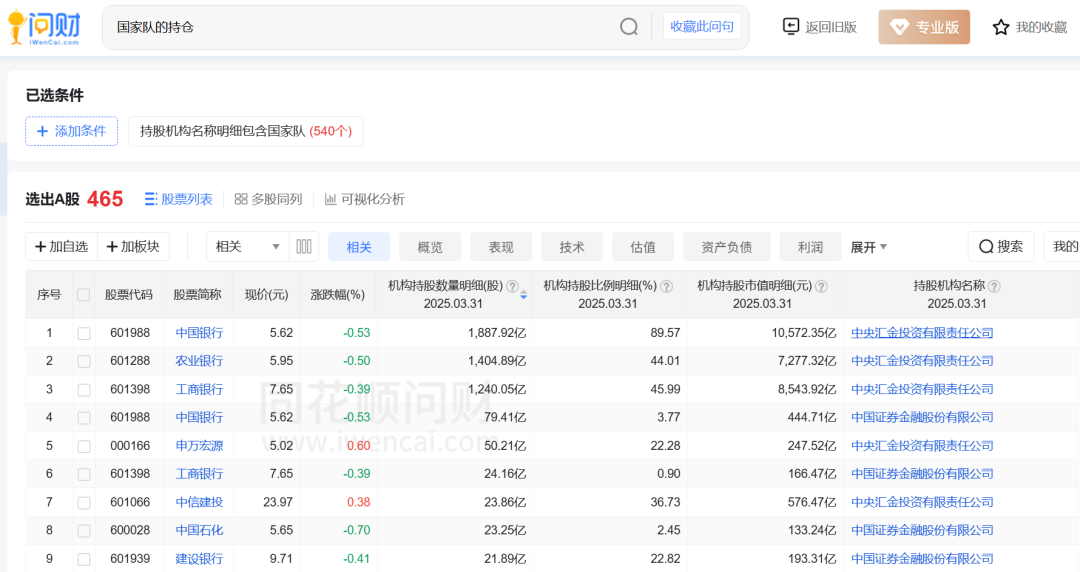Switch to the 估值 tab

(643, 247)
